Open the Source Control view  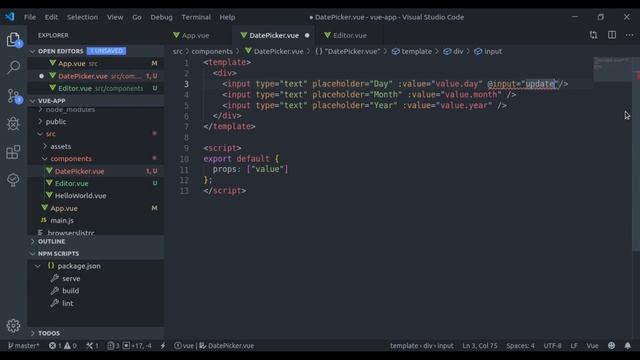[x=13, y=96]
